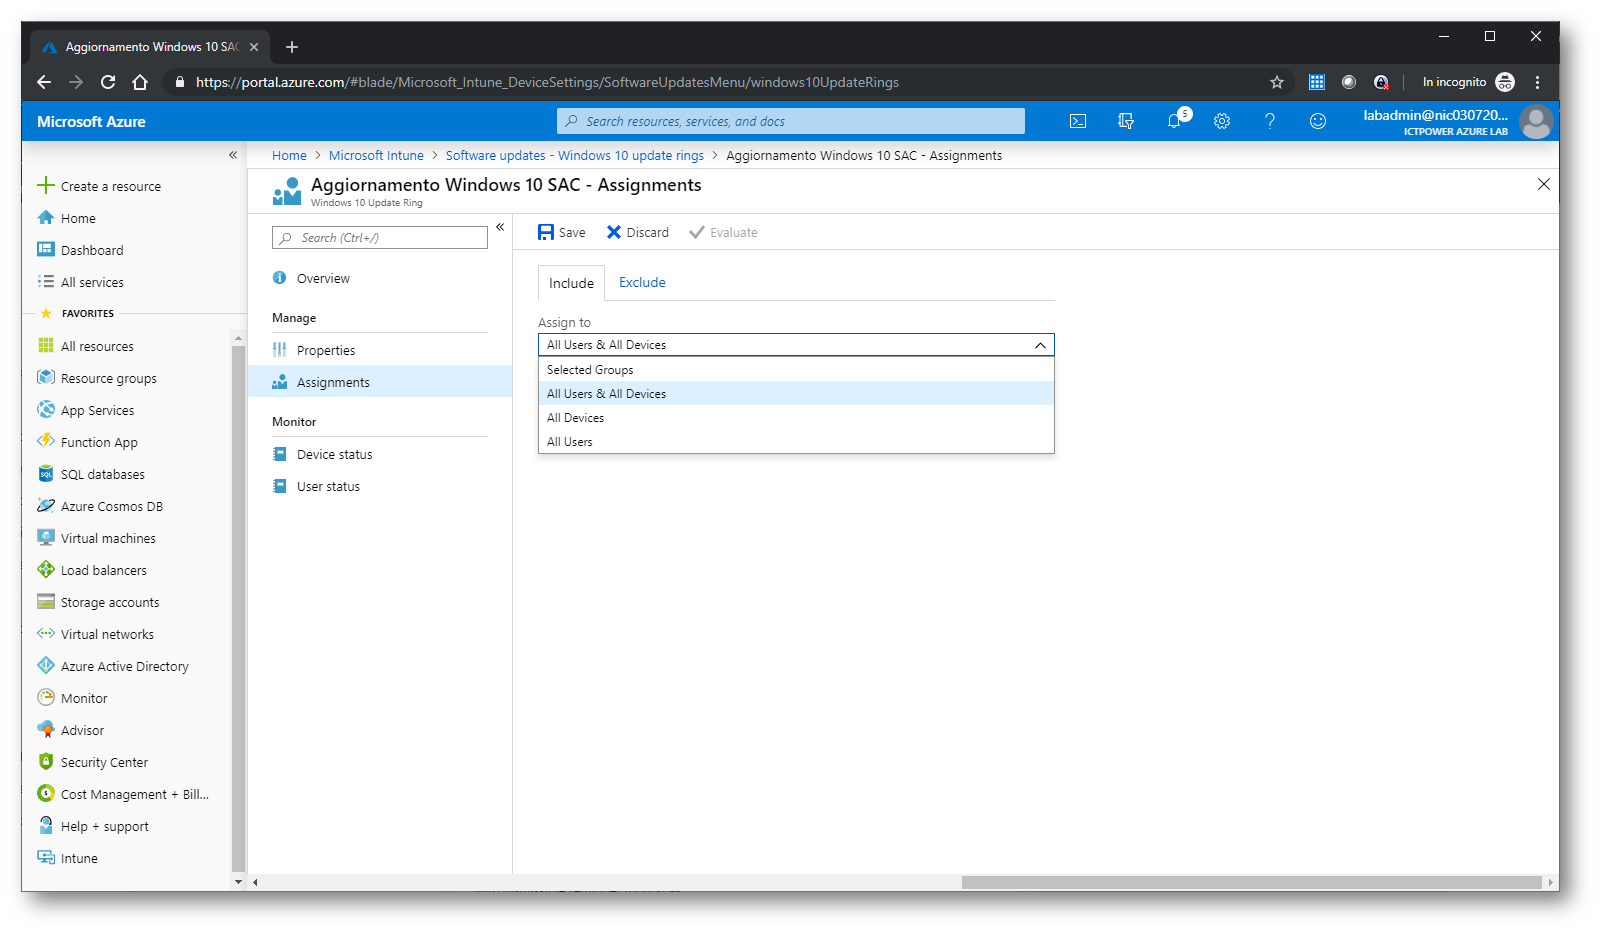Reload the browser page
1602x934 pixels.
click(x=108, y=82)
